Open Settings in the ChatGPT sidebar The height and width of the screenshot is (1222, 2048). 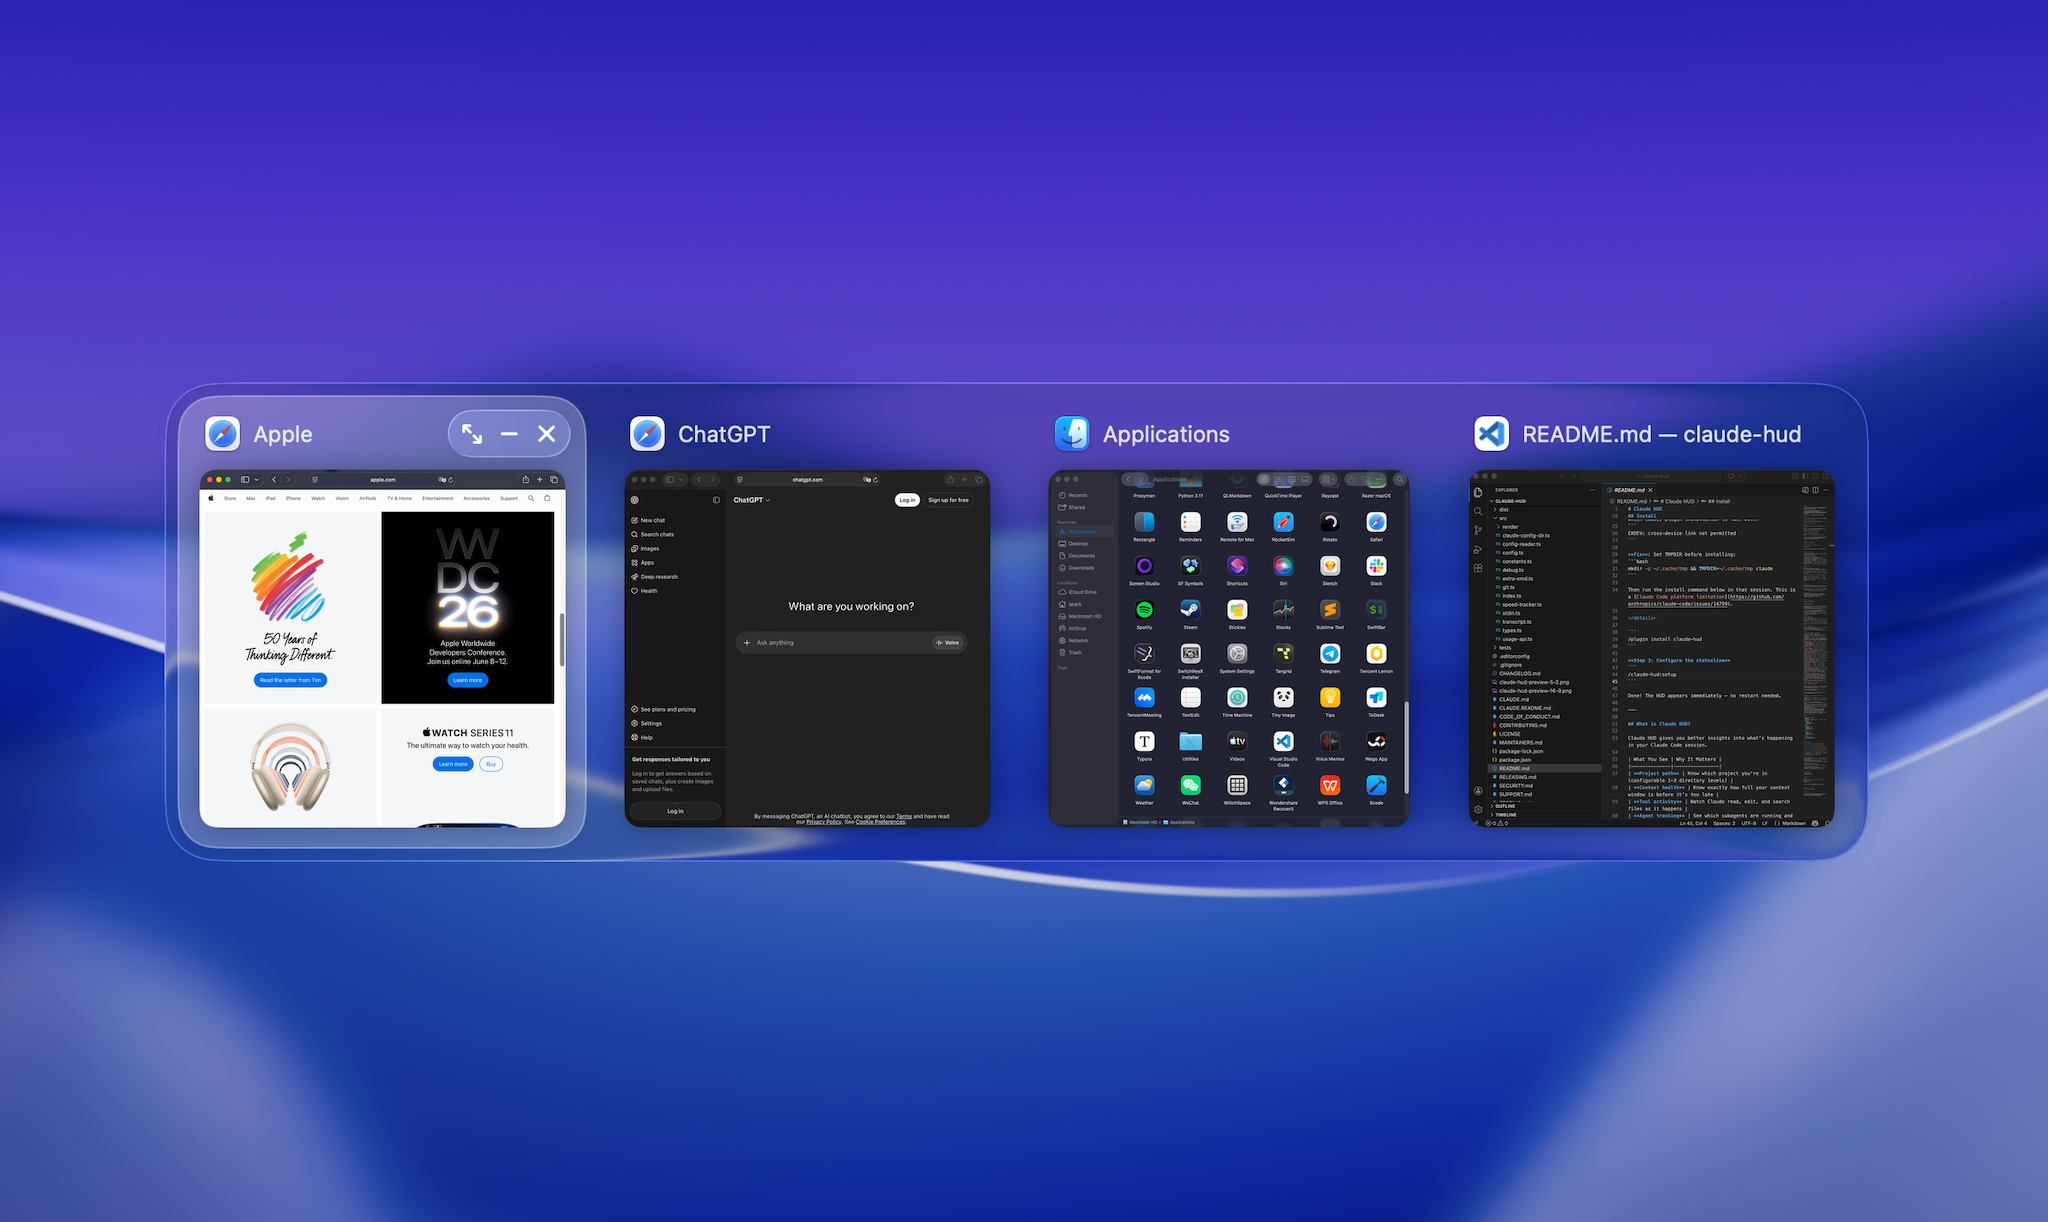click(646, 723)
